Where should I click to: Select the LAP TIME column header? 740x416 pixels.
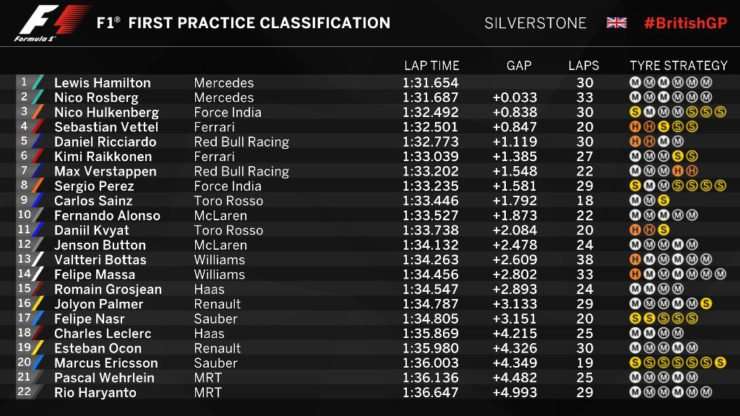(431, 66)
